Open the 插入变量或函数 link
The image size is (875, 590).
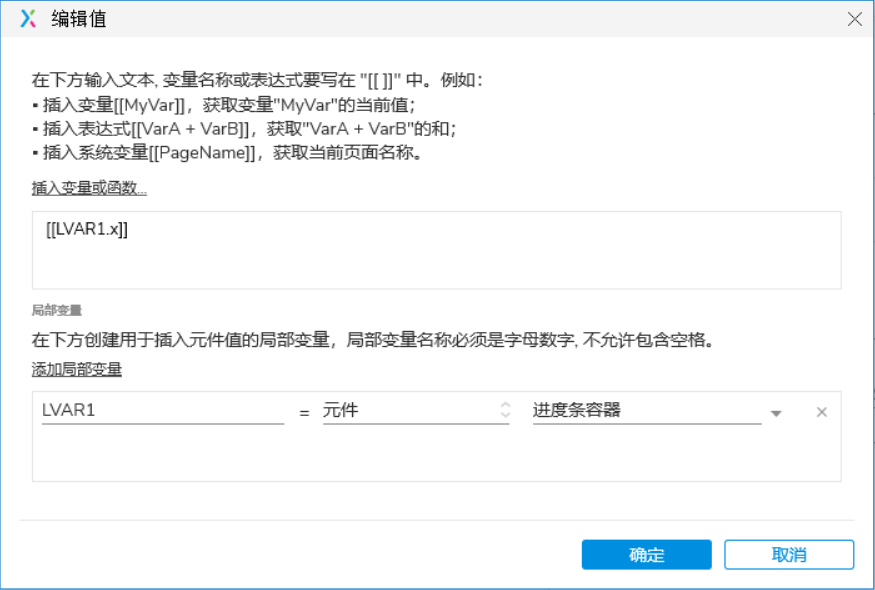pos(89,188)
